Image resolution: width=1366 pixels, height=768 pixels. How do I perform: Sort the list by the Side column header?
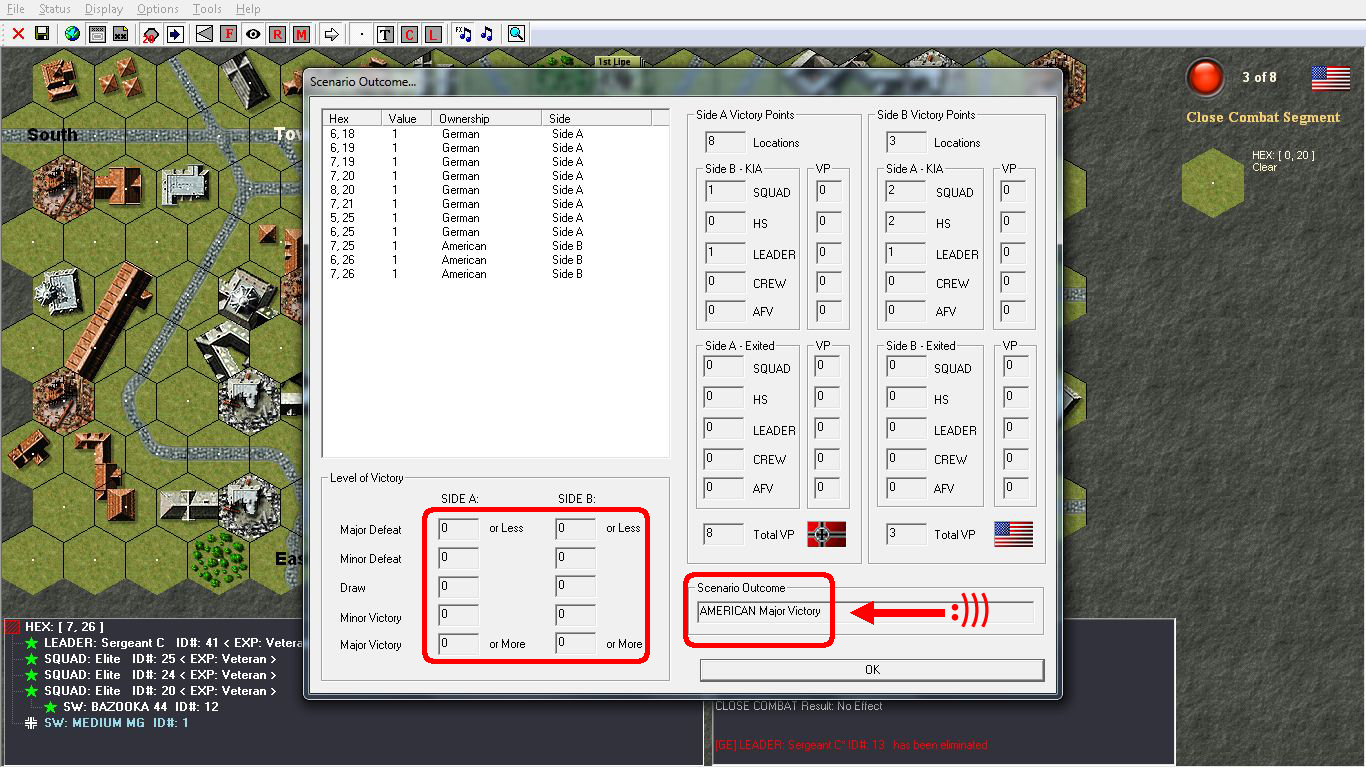pyautogui.click(x=597, y=118)
